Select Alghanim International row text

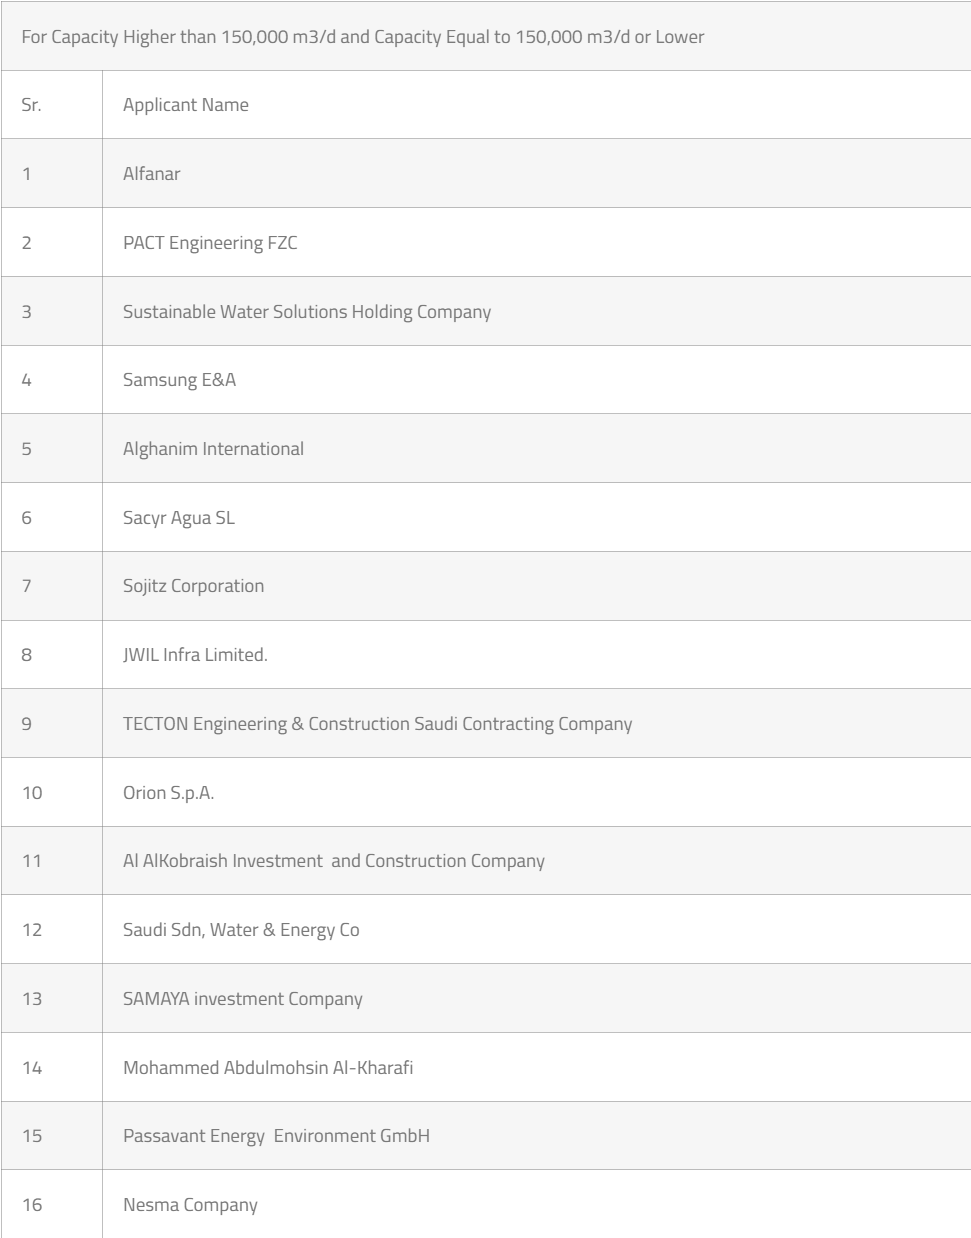213,449
